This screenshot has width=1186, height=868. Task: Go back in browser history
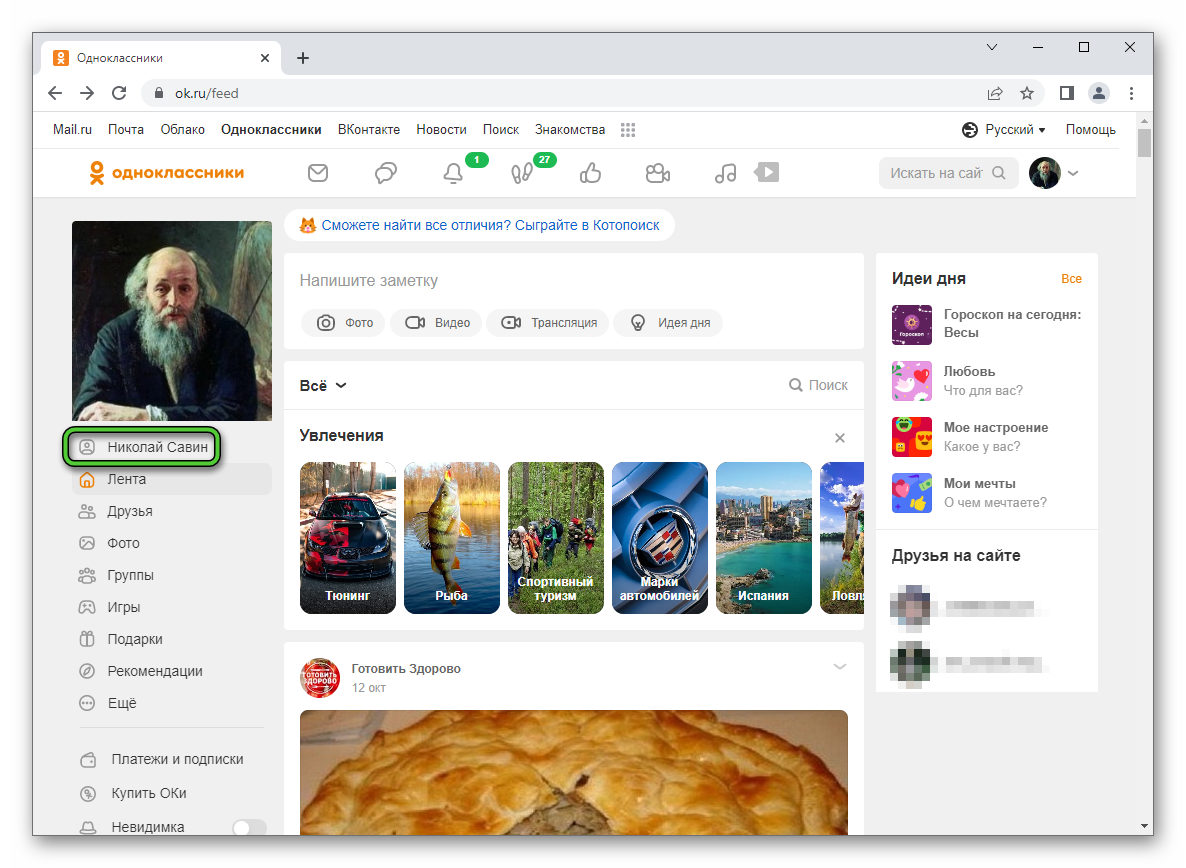54,93
